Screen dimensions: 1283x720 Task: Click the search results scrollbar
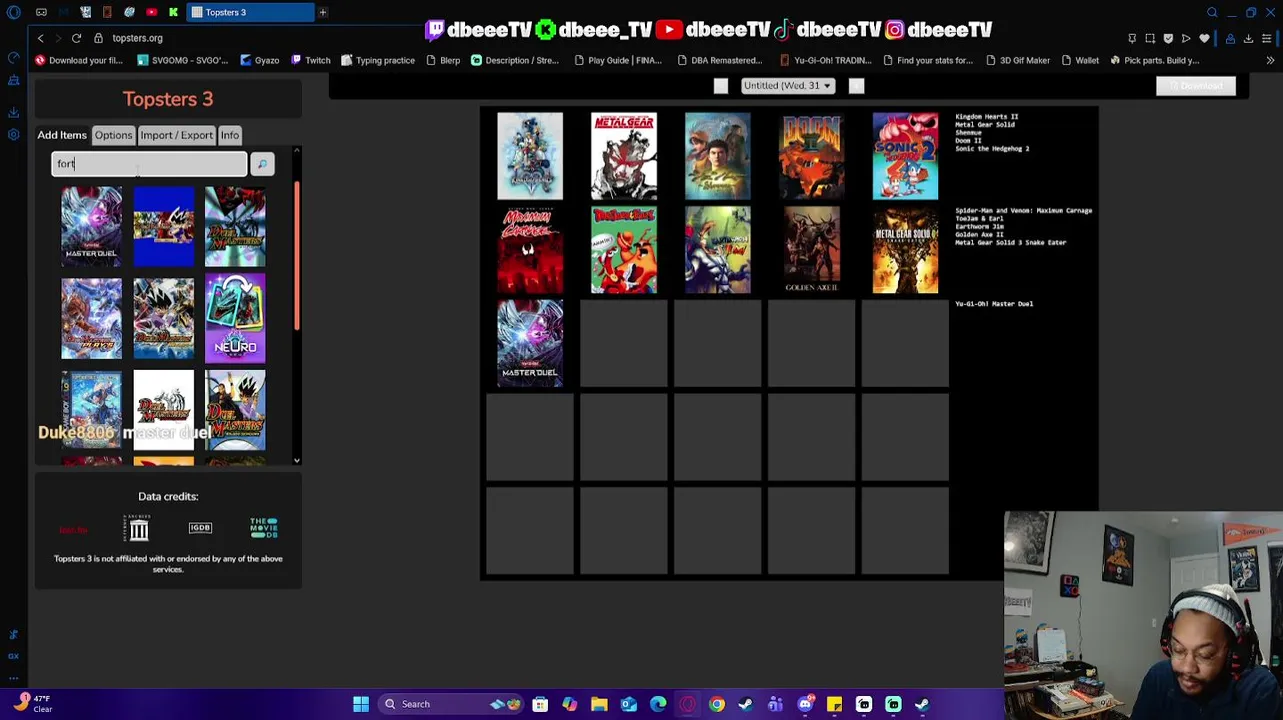coord(296,258)
